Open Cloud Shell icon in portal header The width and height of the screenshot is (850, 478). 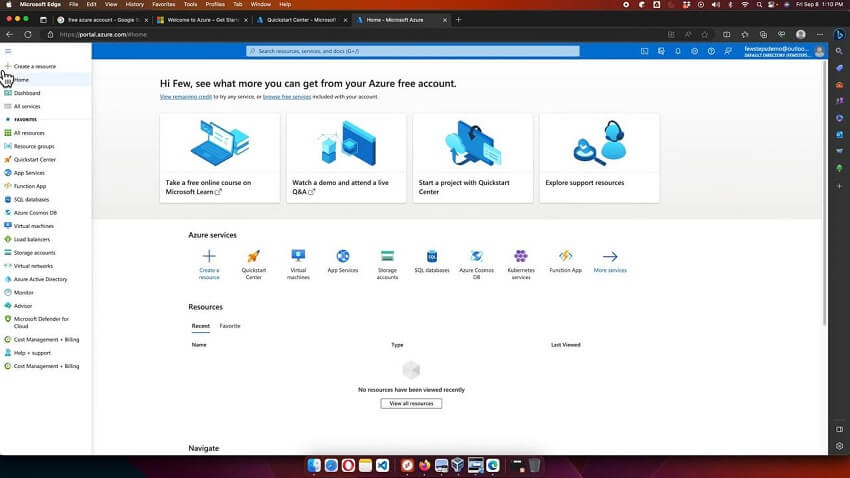tap(645, 51)
